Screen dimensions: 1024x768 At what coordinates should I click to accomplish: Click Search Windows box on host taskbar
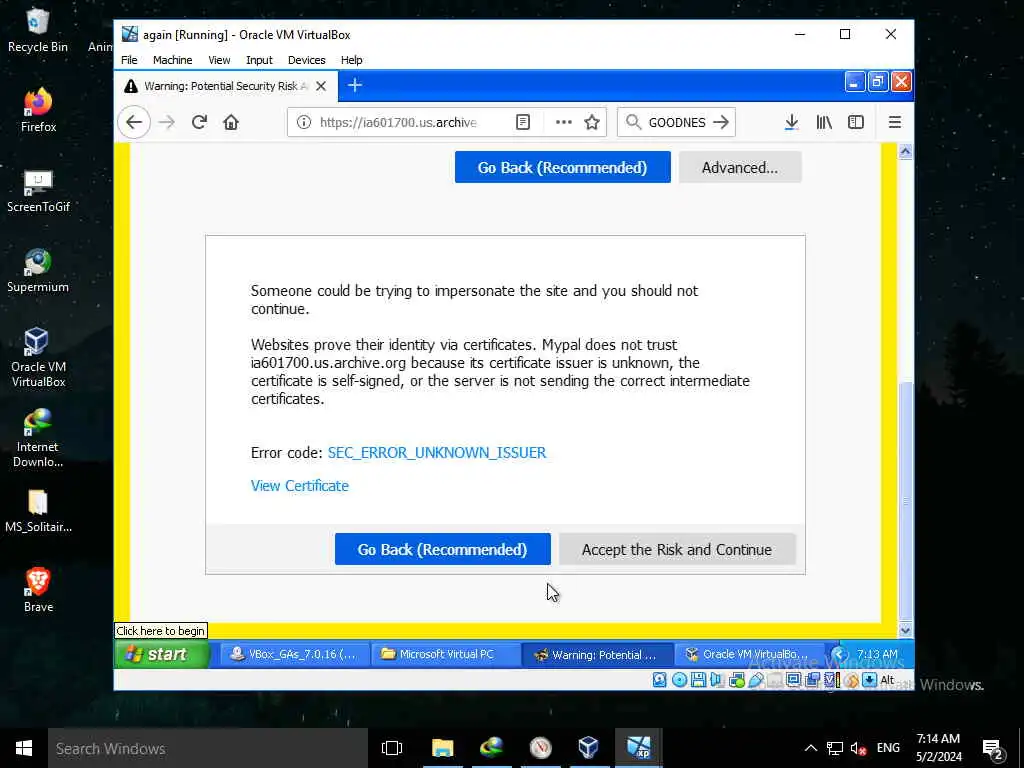coord(208,748)
